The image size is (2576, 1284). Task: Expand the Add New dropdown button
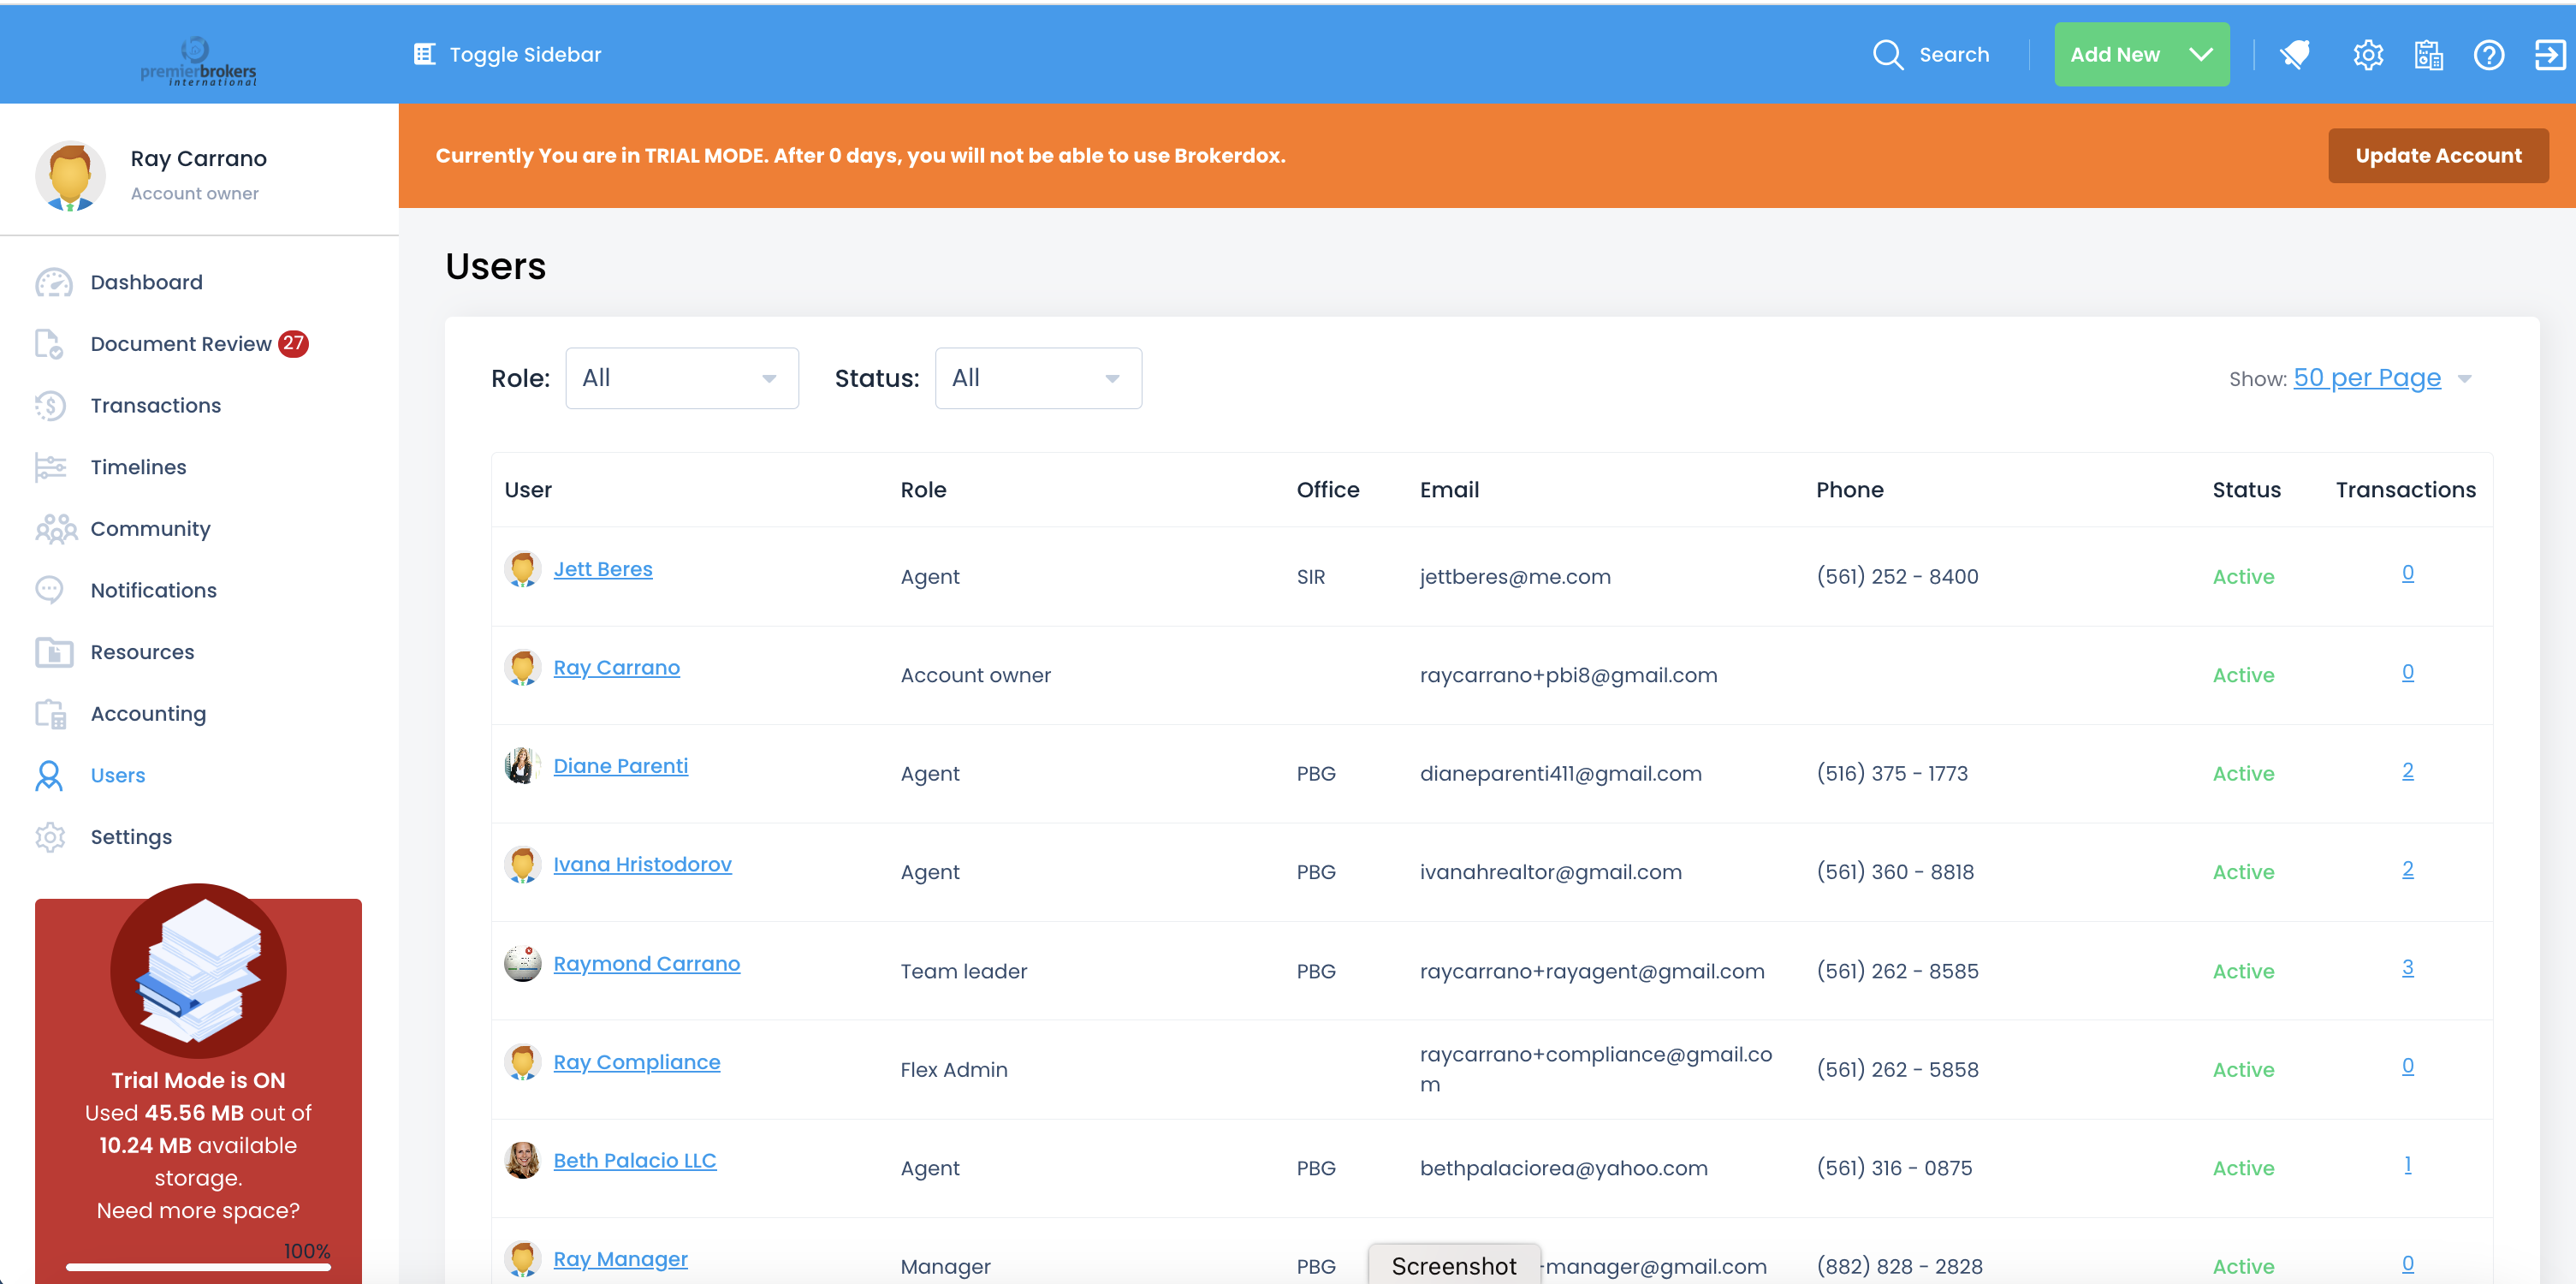click(2141, 54)
